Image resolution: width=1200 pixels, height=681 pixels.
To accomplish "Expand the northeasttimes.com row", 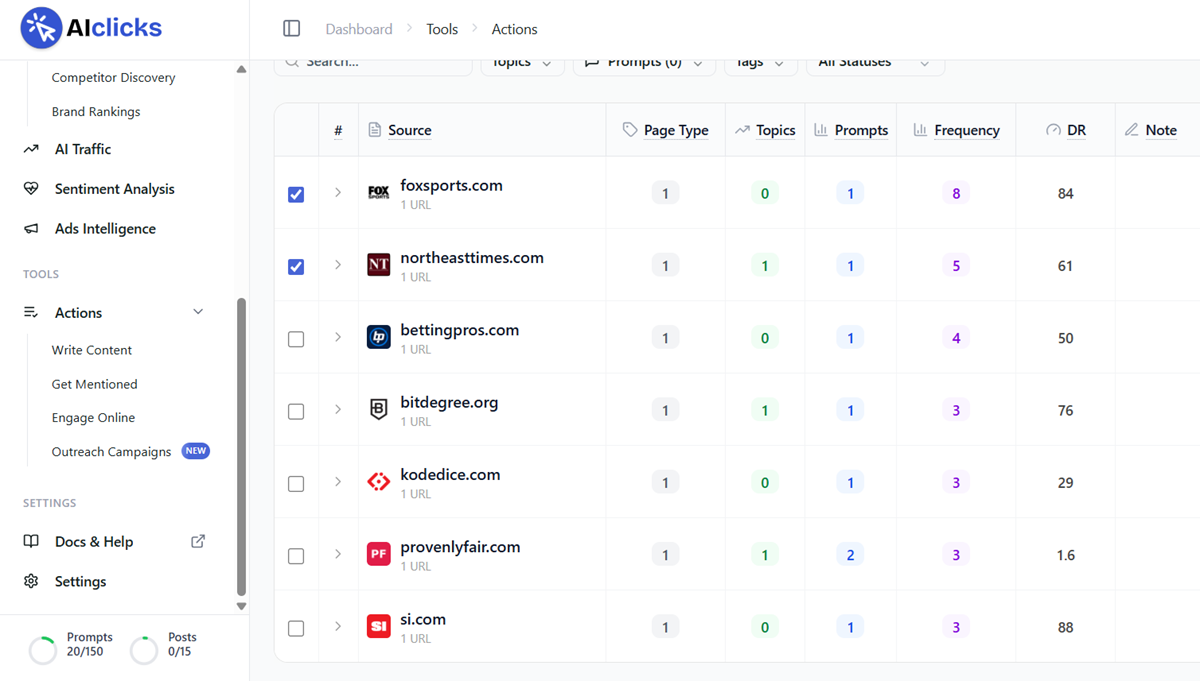I will pyautogui.click(x=338, y=265).
